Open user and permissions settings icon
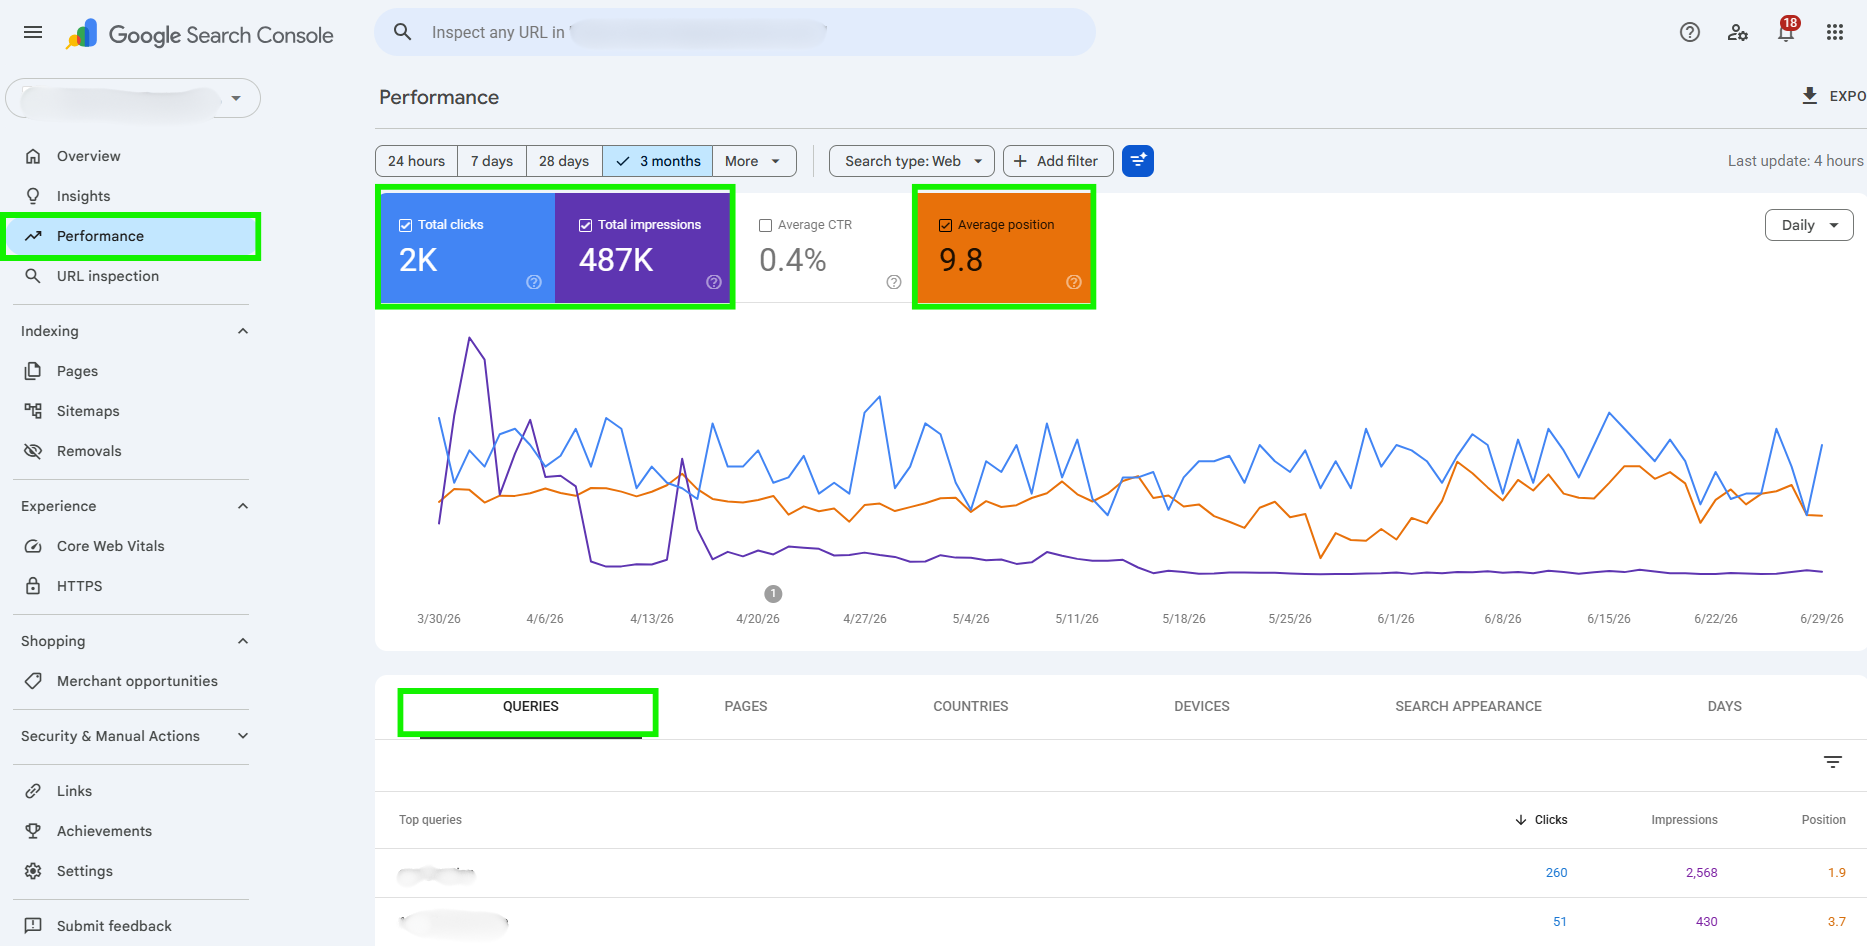Image resolution: width=1867 pixels, height=946 pixels. point(1738,32)
